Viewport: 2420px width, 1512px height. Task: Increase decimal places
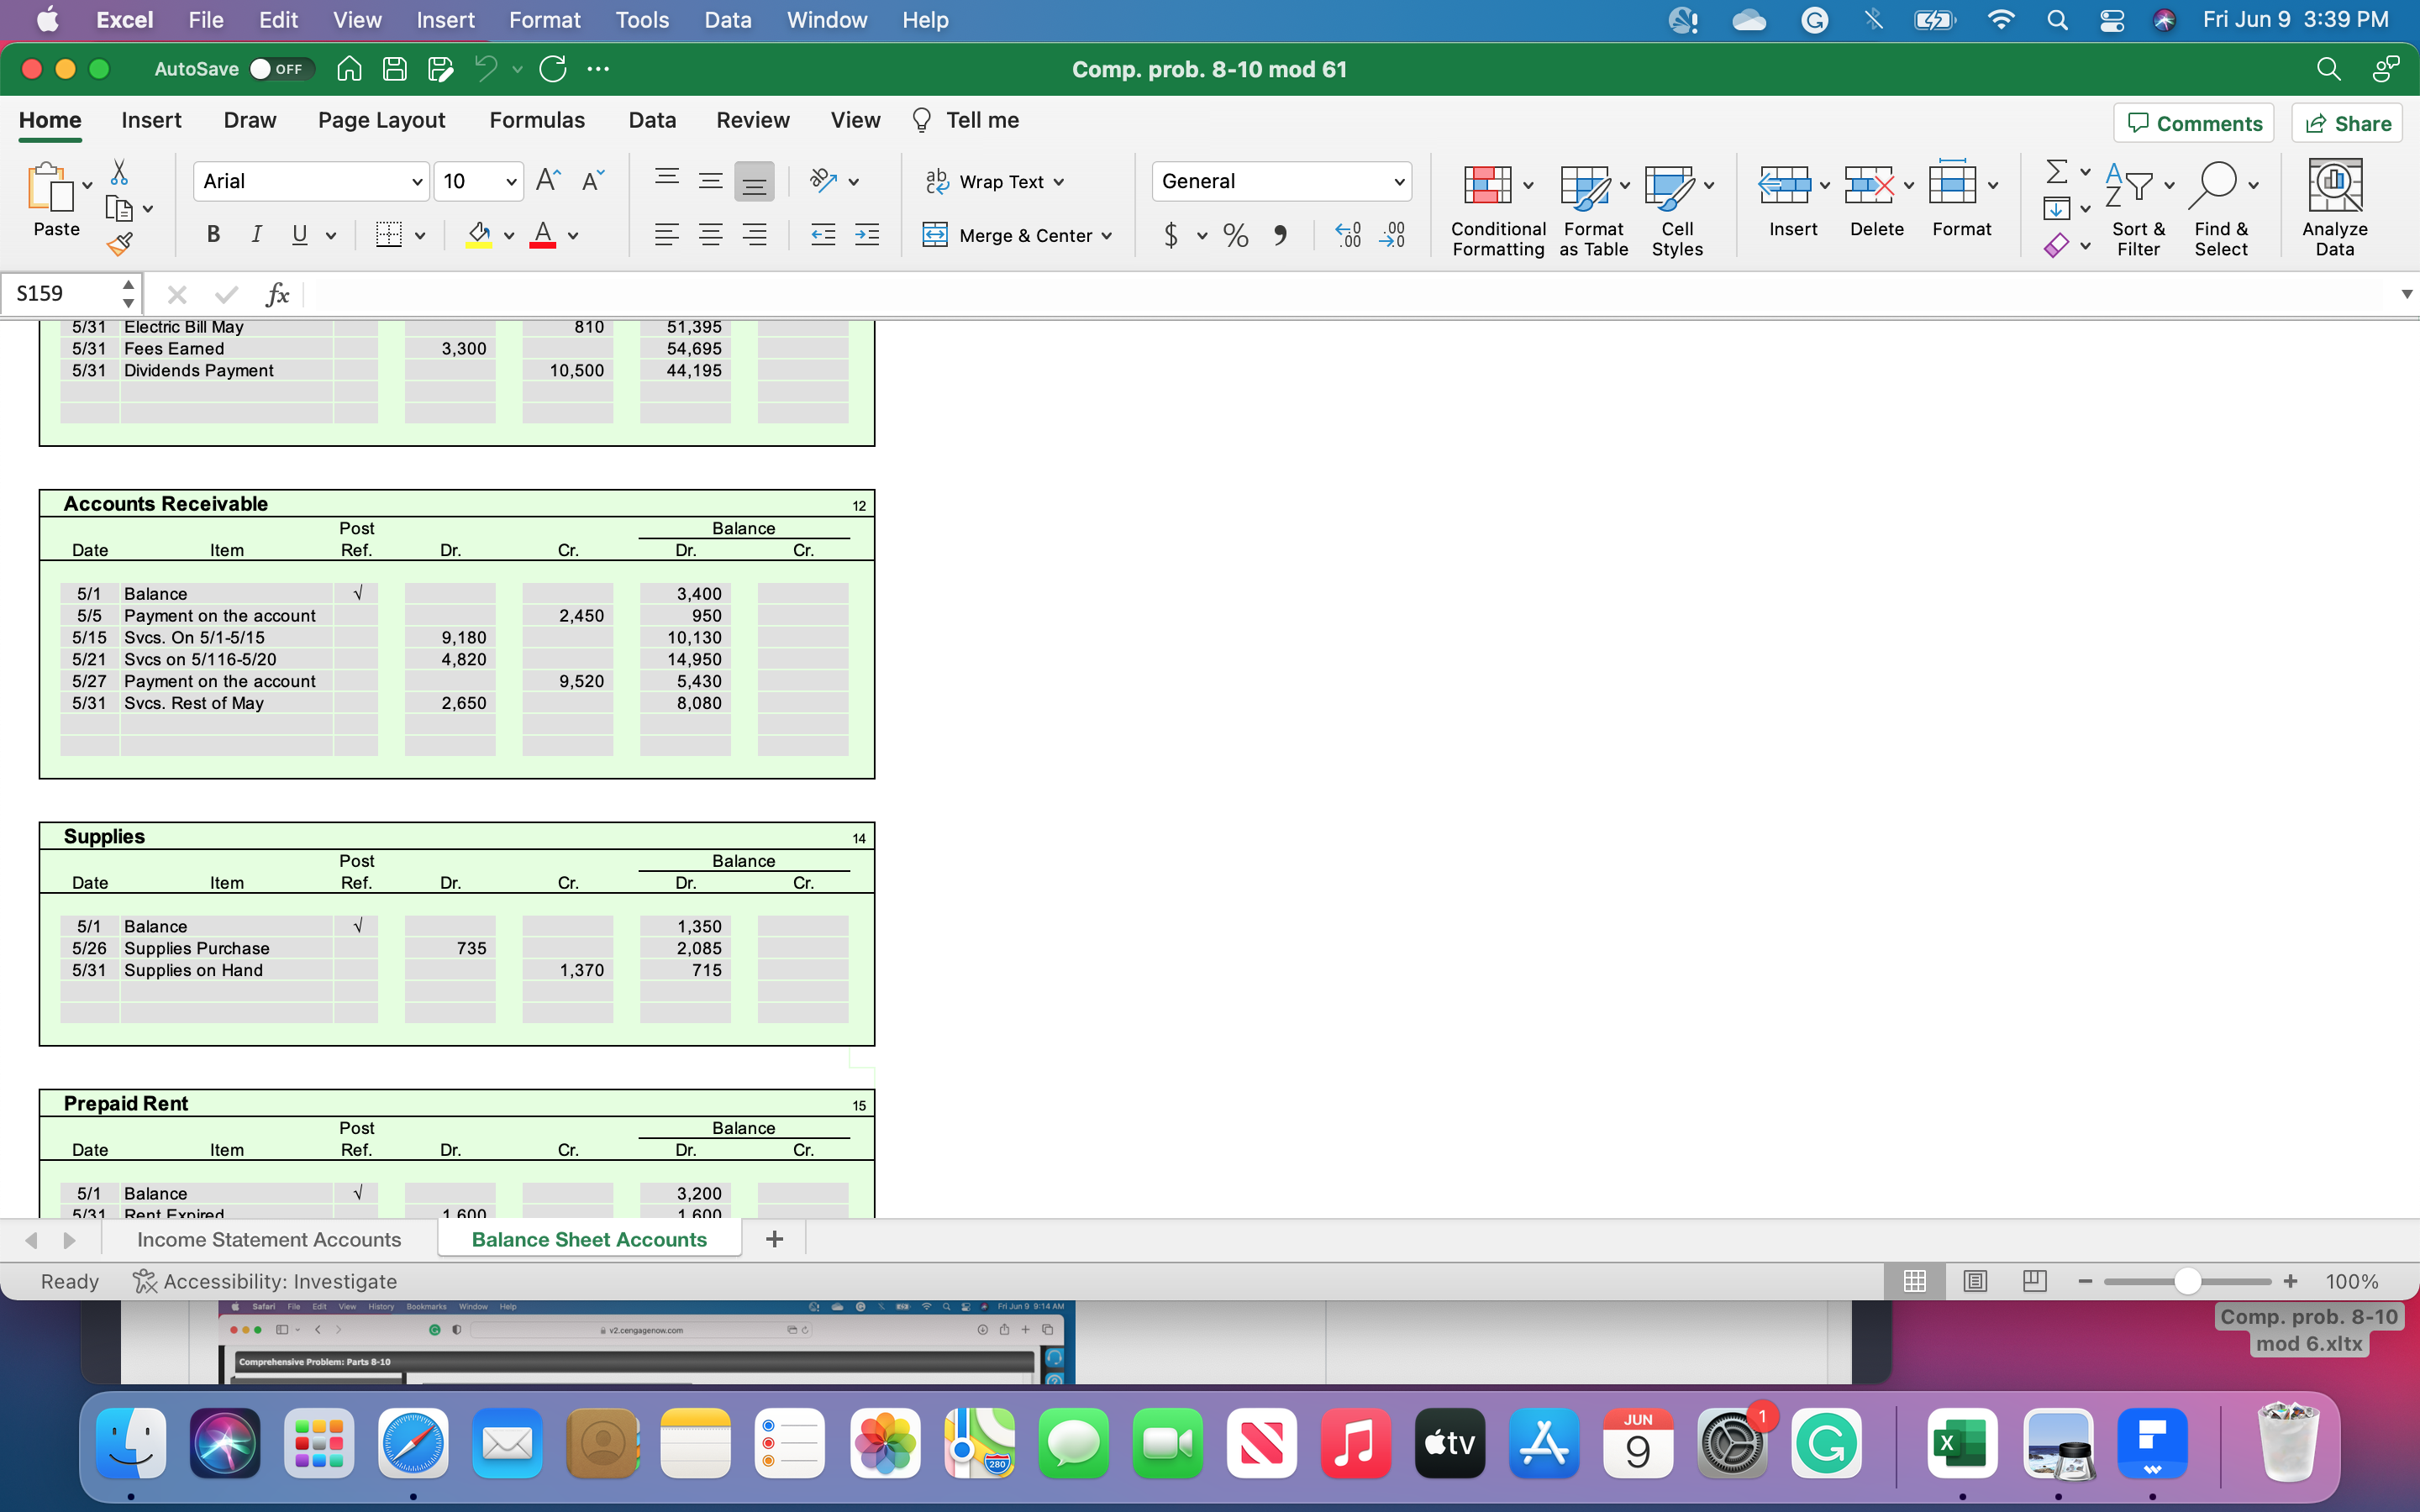1347,235
